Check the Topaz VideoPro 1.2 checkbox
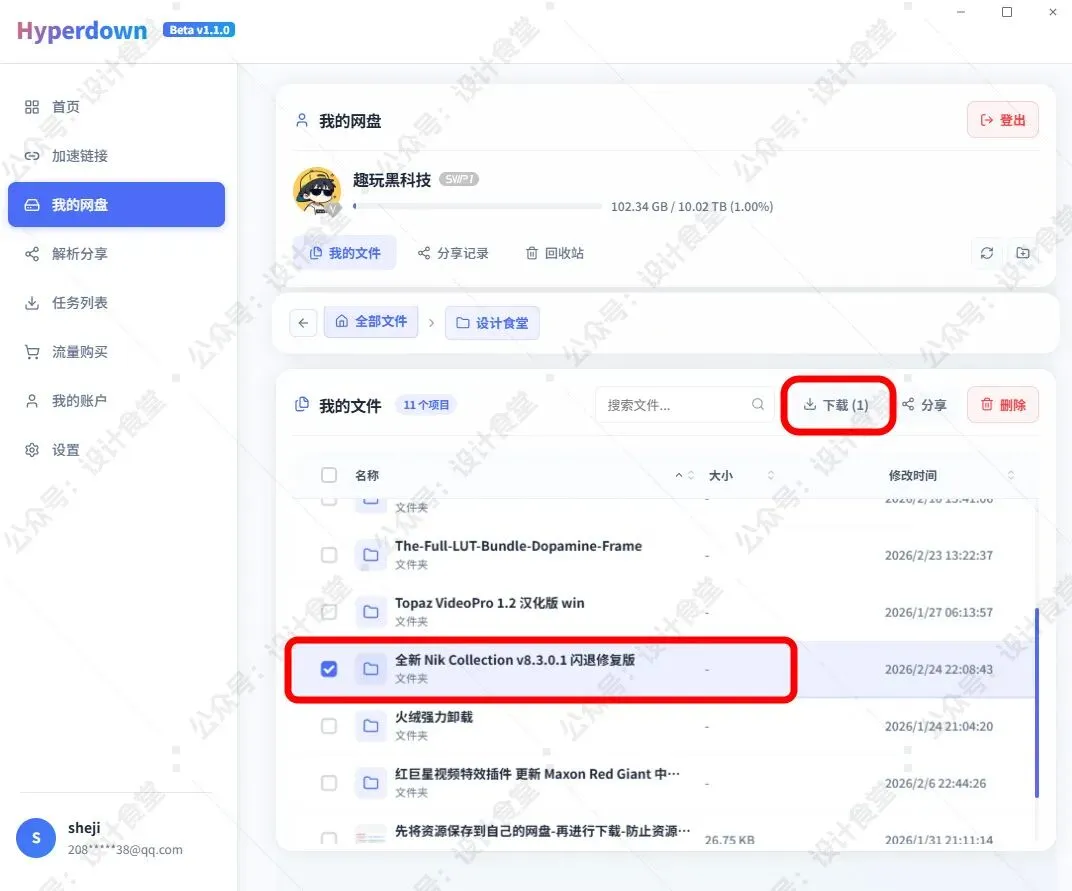Viewport: 1072px width, 891px height. coord(329,611)
